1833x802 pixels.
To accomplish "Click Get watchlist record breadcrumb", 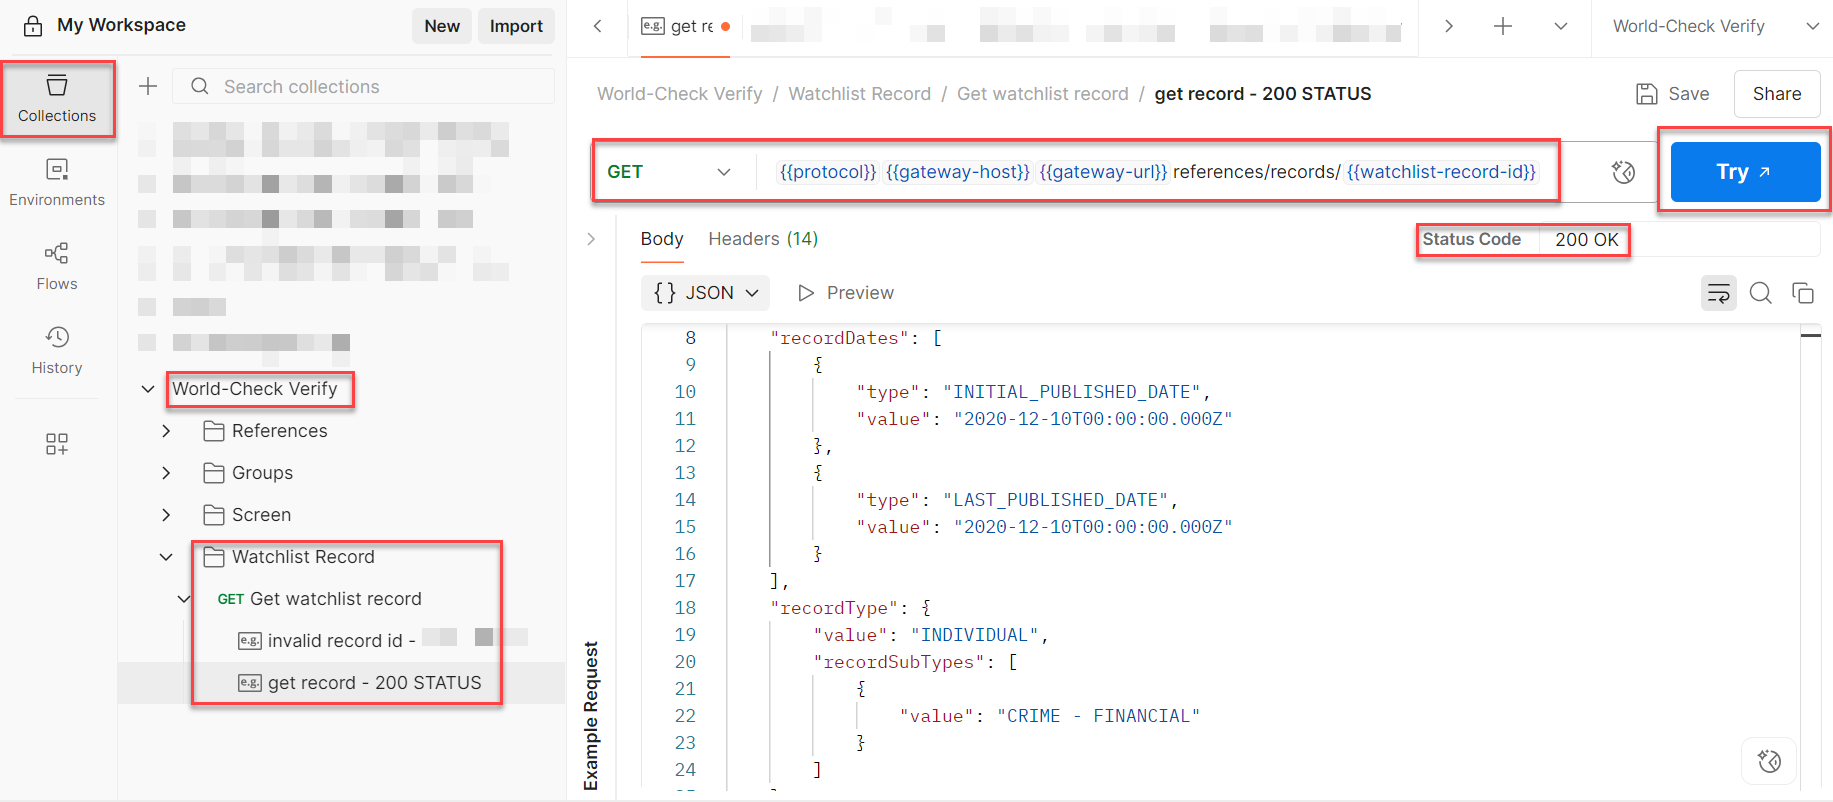I will coord(1043,94).
